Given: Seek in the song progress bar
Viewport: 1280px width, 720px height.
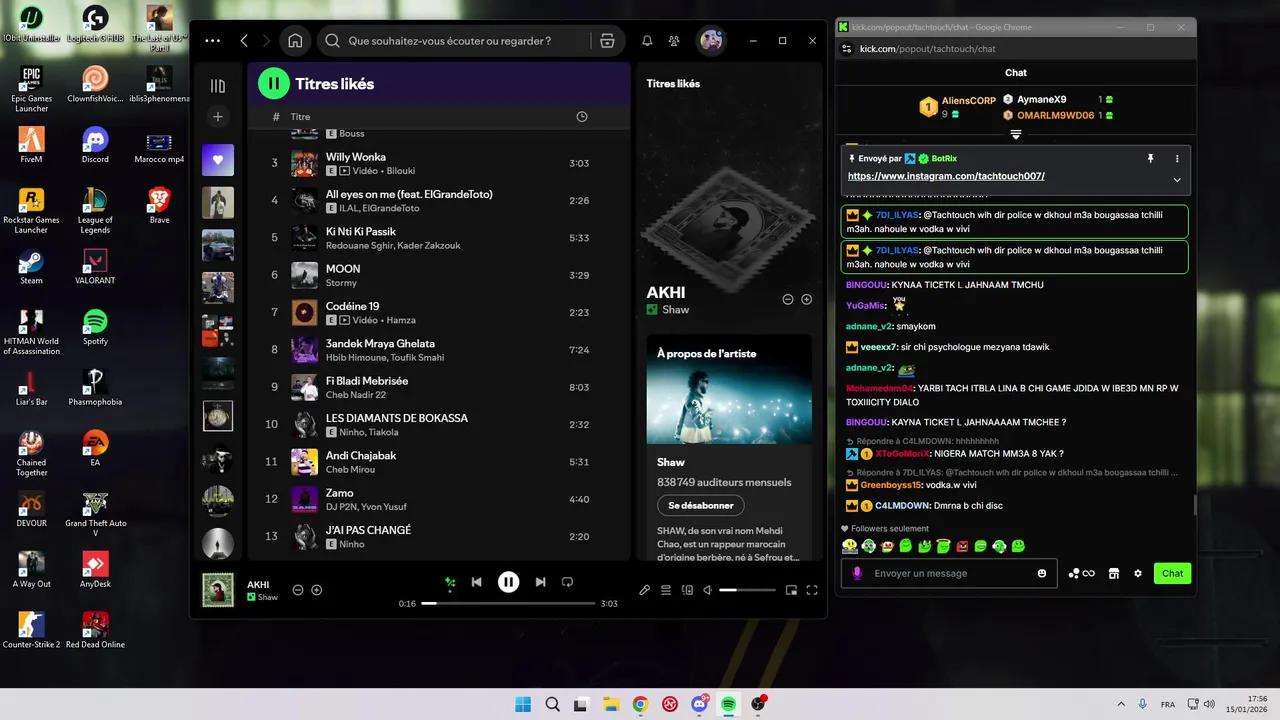Looking at the screenshot, I should point(508,604).
